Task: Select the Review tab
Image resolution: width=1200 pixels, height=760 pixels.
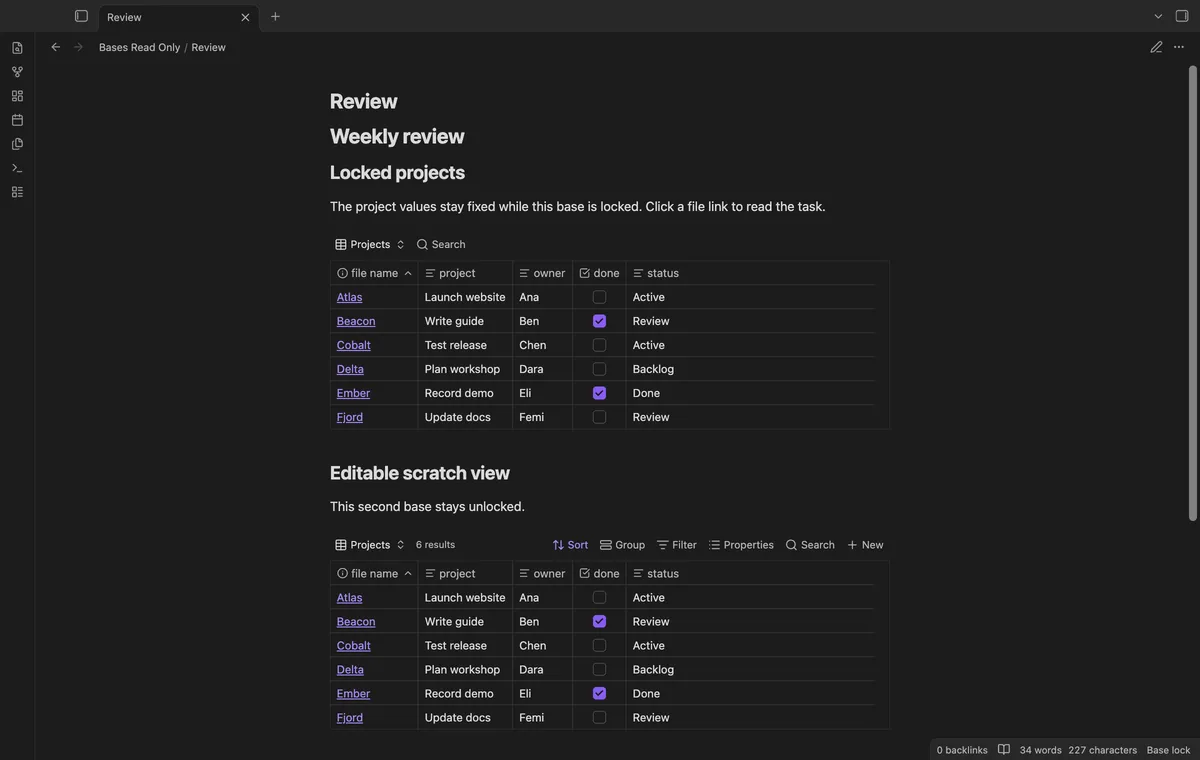Action: (x=178, y=17)
